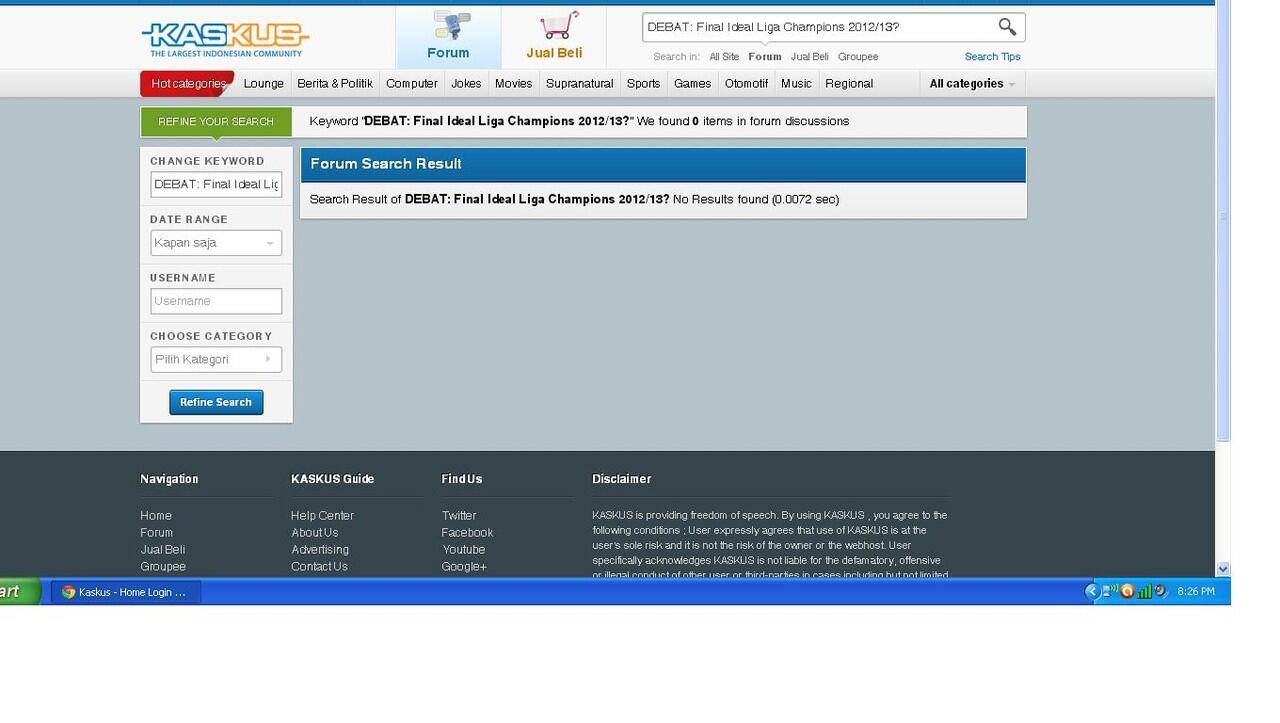The width and height of the screenshot is (1280, 723).
Task: Open the Advertising link
Action: pos(320,550)
